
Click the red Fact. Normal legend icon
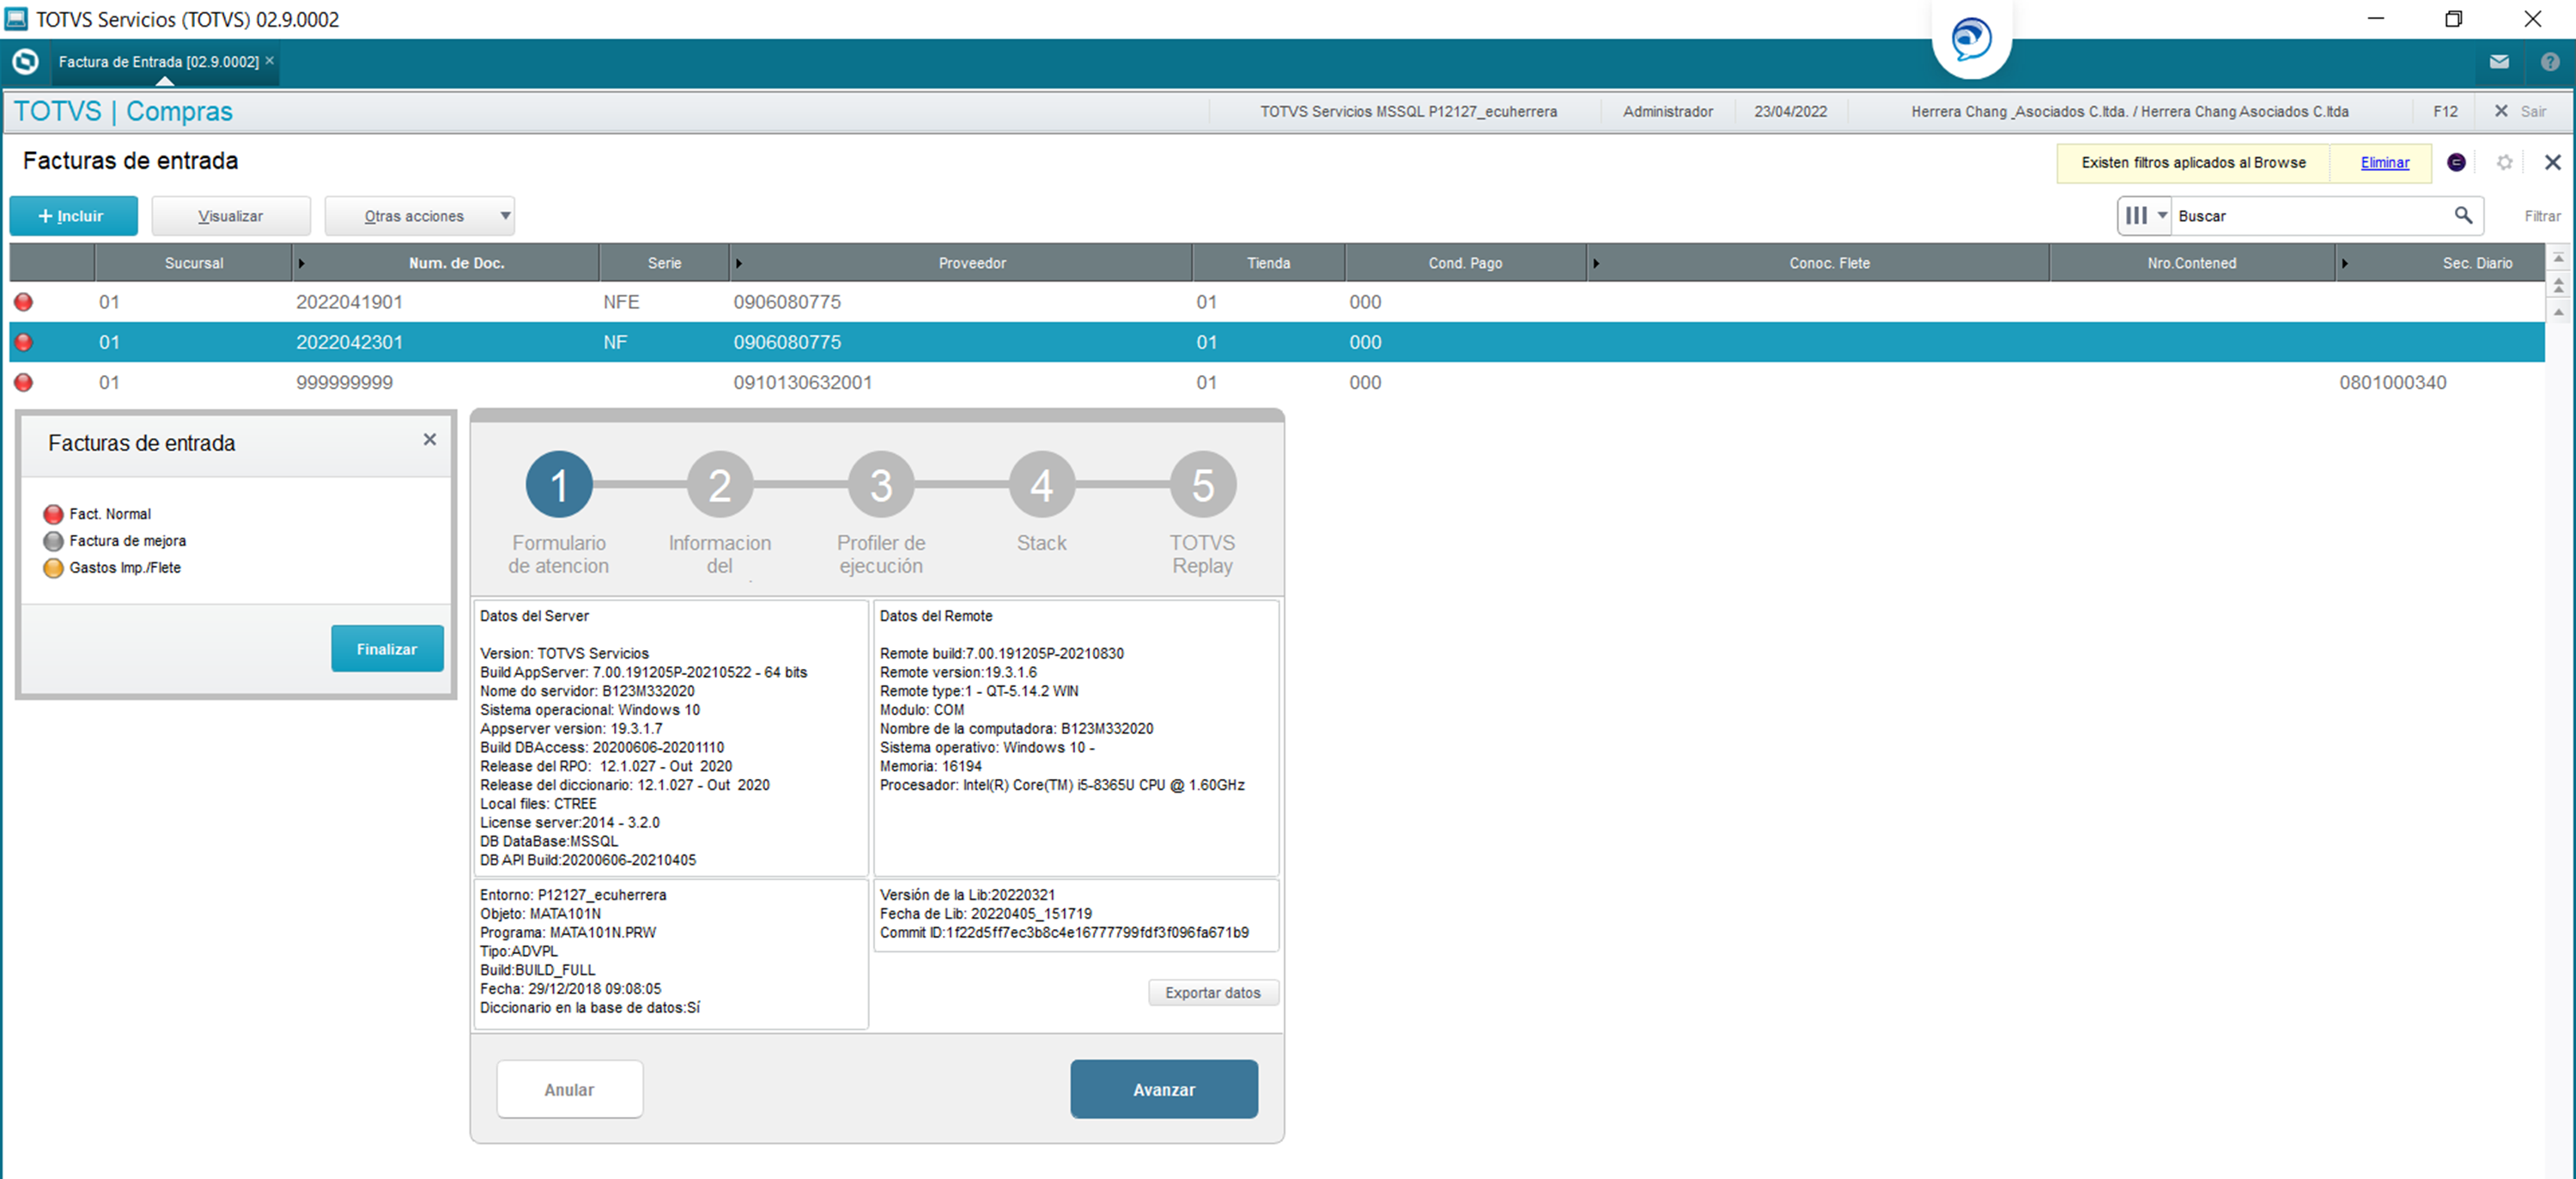tap(53, 514)
